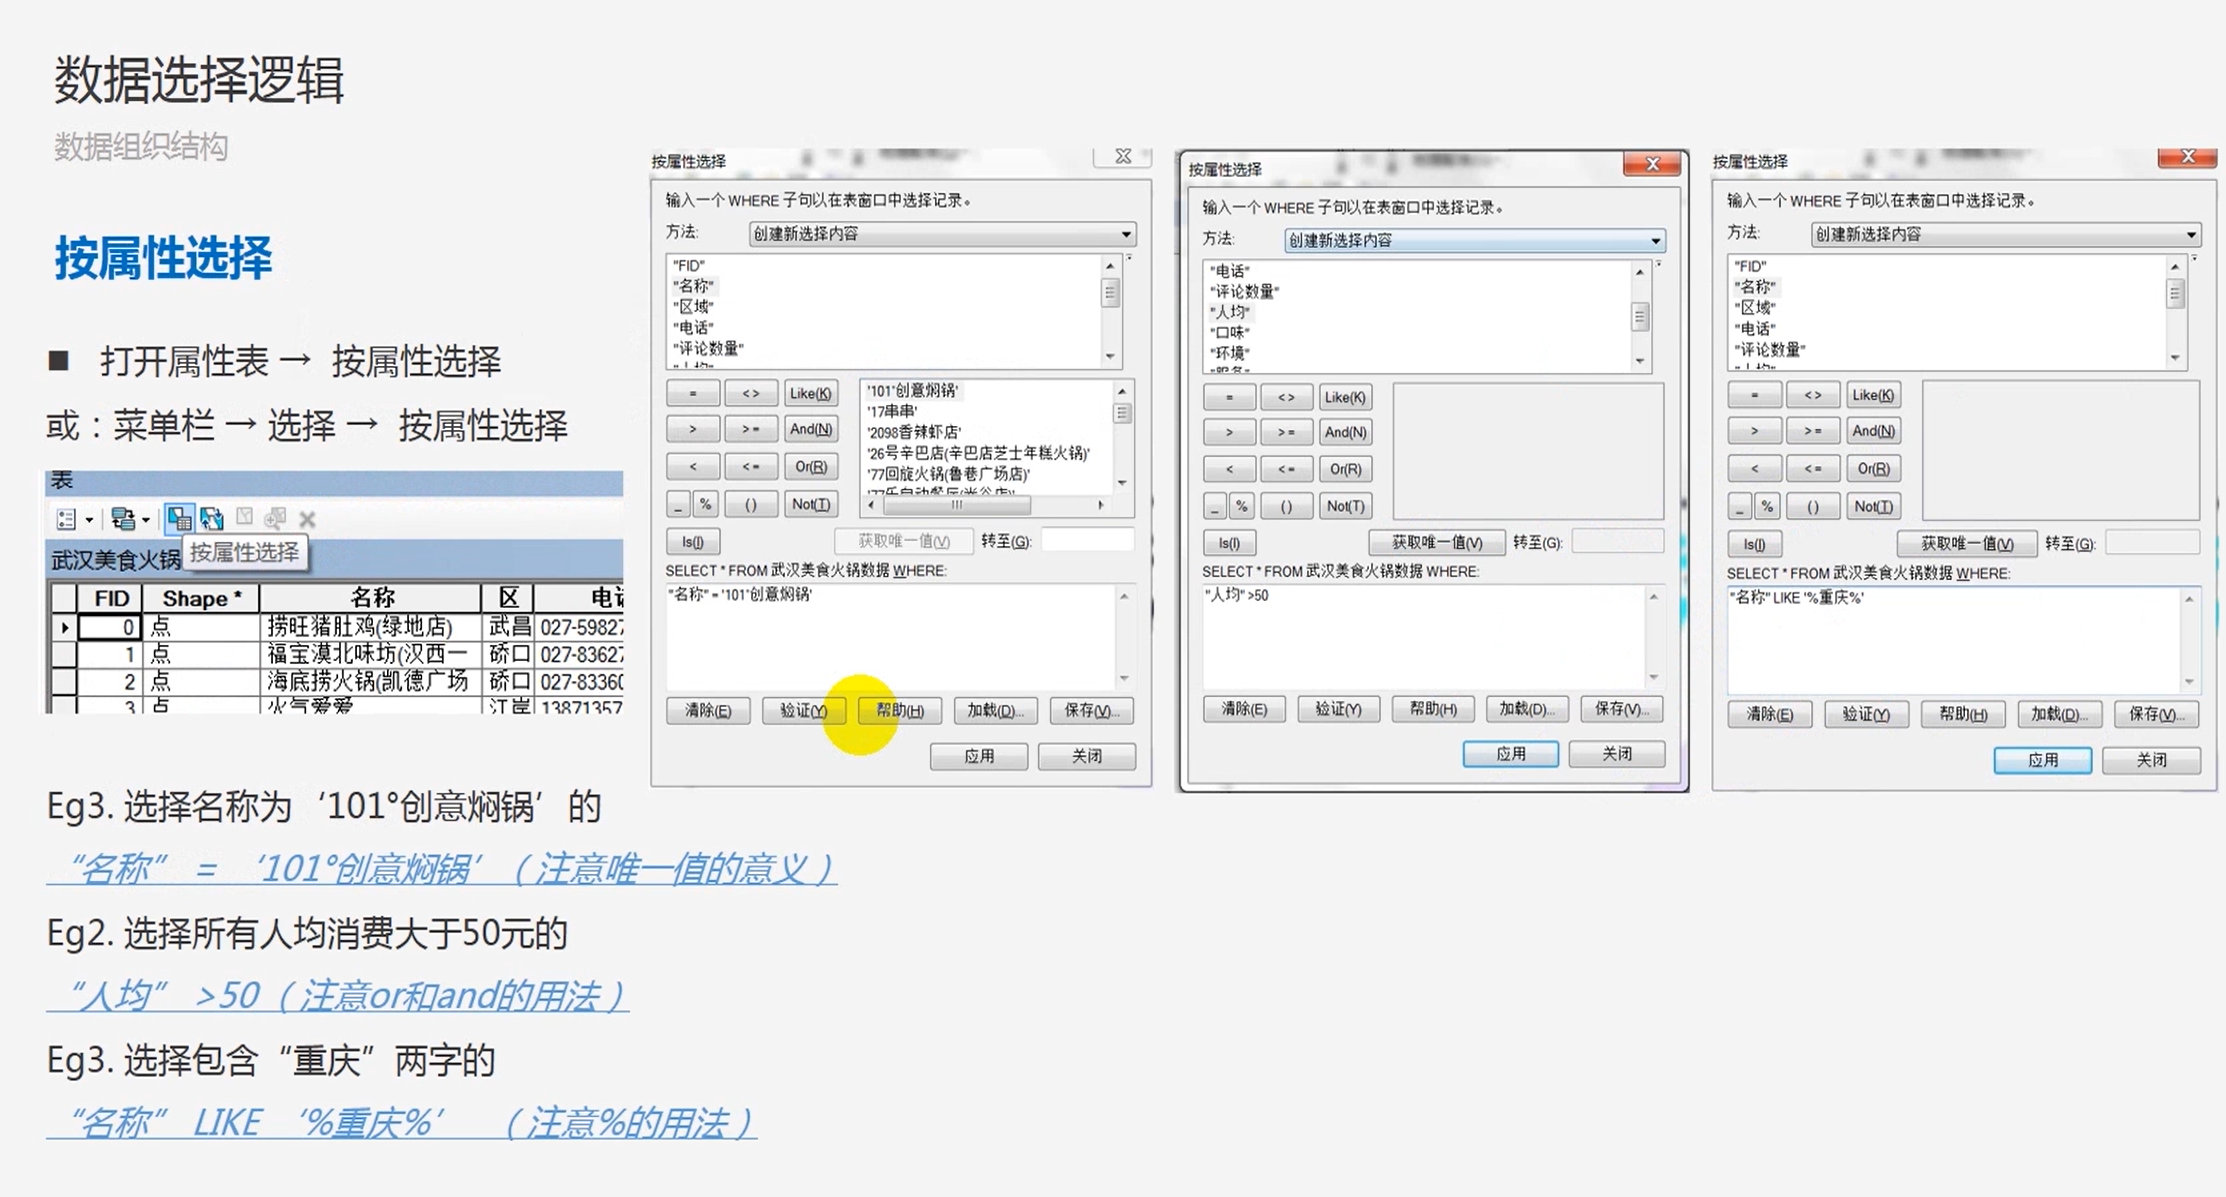The width and height of the screenshot is (2226, 1197).
Task: Click the Zoom To Selected toolbar icon
Action: point(275,517)
